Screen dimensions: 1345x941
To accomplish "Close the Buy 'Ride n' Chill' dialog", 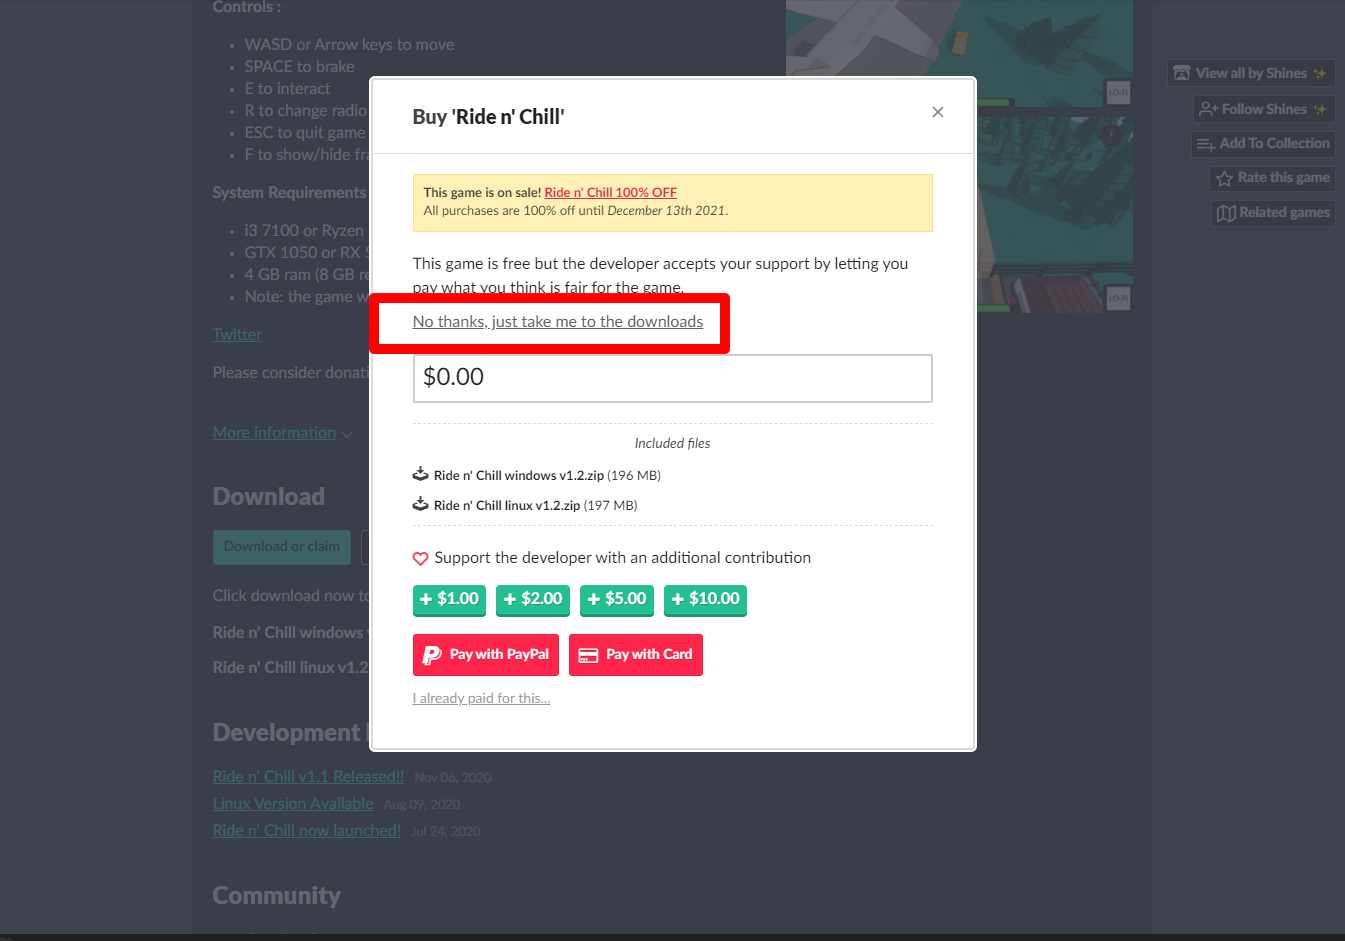I will coord(937,112).
